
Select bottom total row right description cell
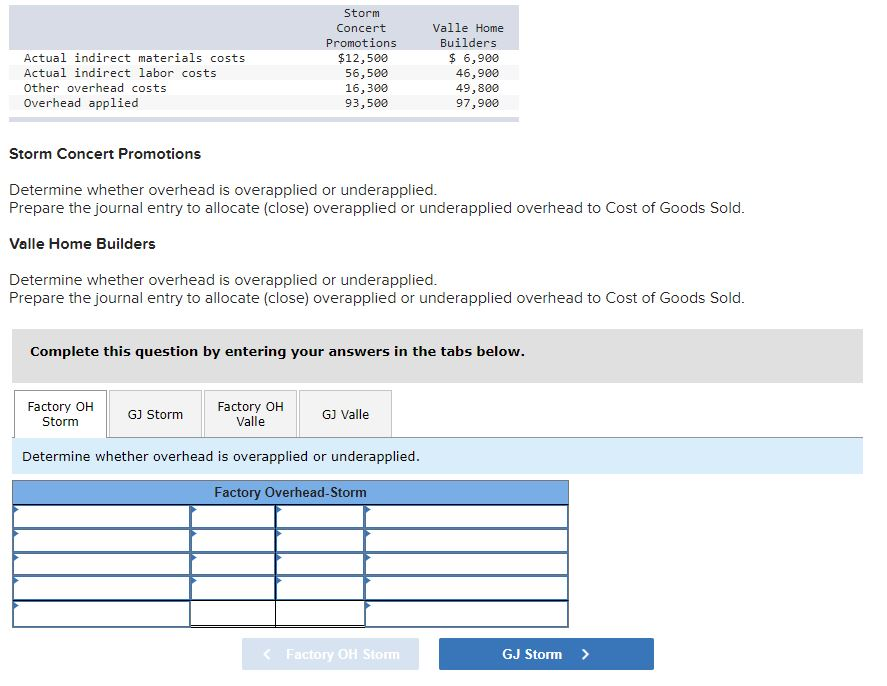pyautogui.click(x=467, y=614)
